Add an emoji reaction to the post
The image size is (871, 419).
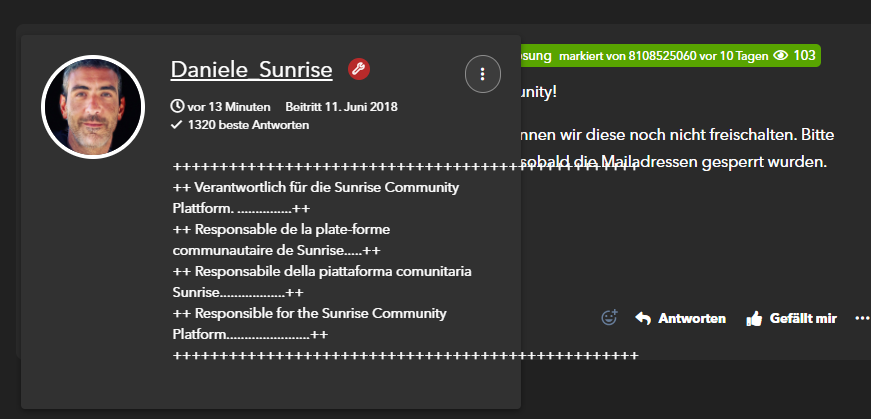coord(609,318)
